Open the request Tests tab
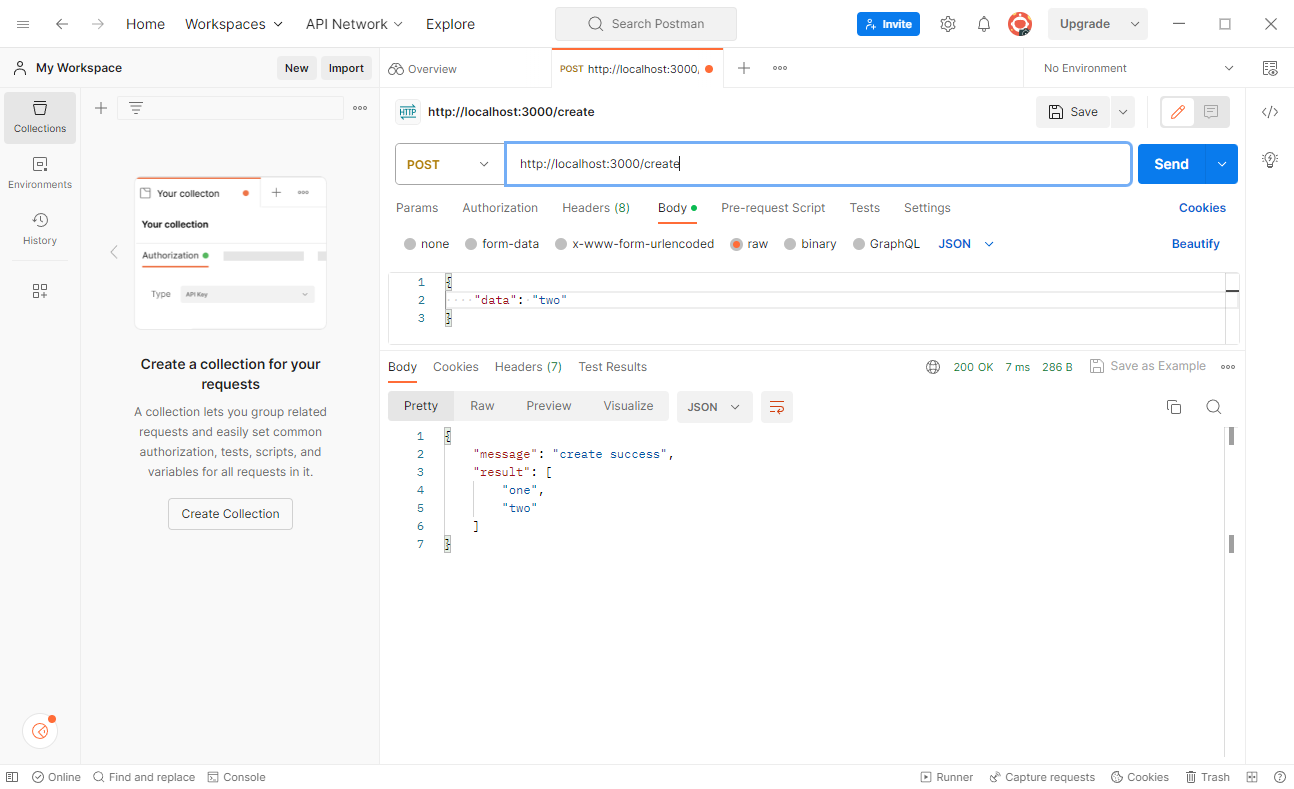This screenshot has height=789, width=1294. 865,208
